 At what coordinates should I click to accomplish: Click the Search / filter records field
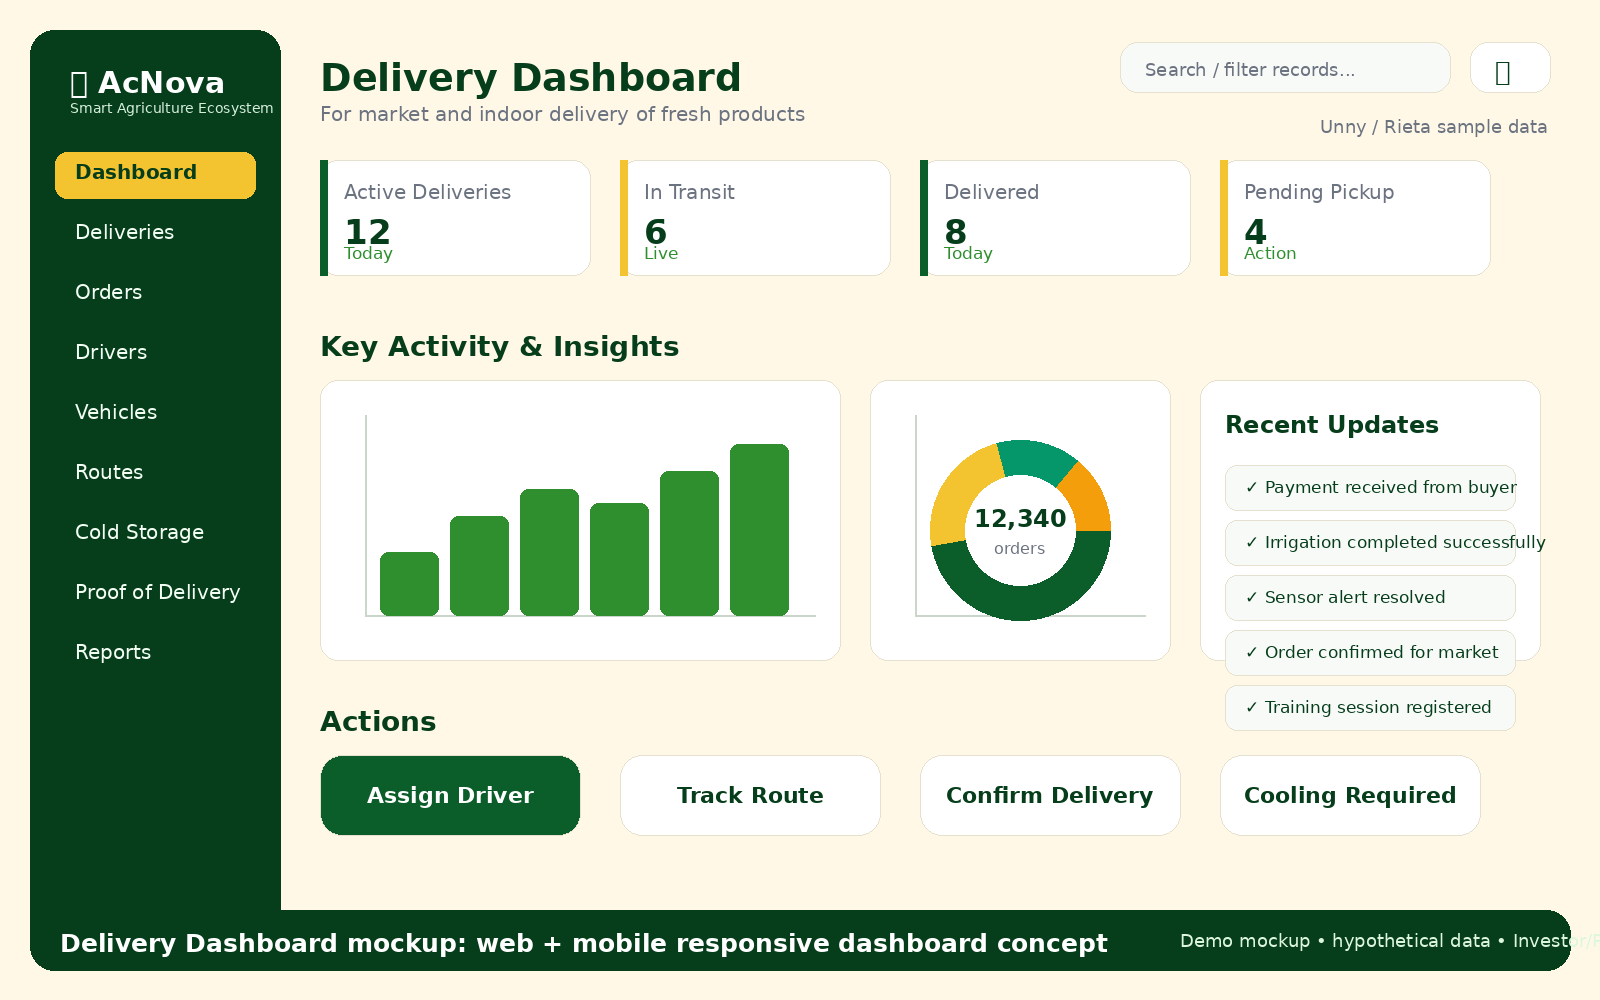1285,68
